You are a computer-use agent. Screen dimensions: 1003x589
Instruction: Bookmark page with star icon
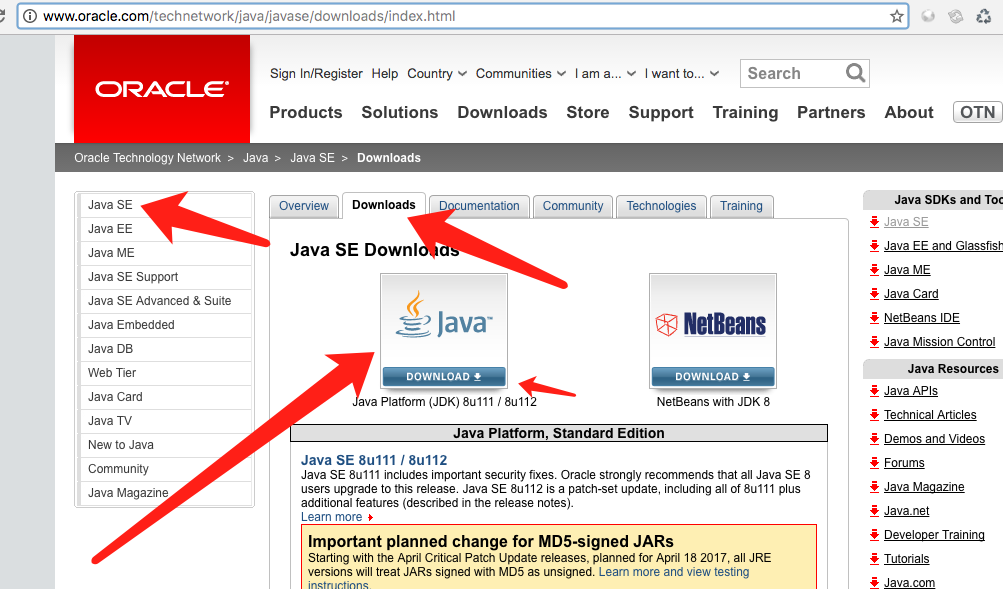pyautogui.click(x=897, y=16)
